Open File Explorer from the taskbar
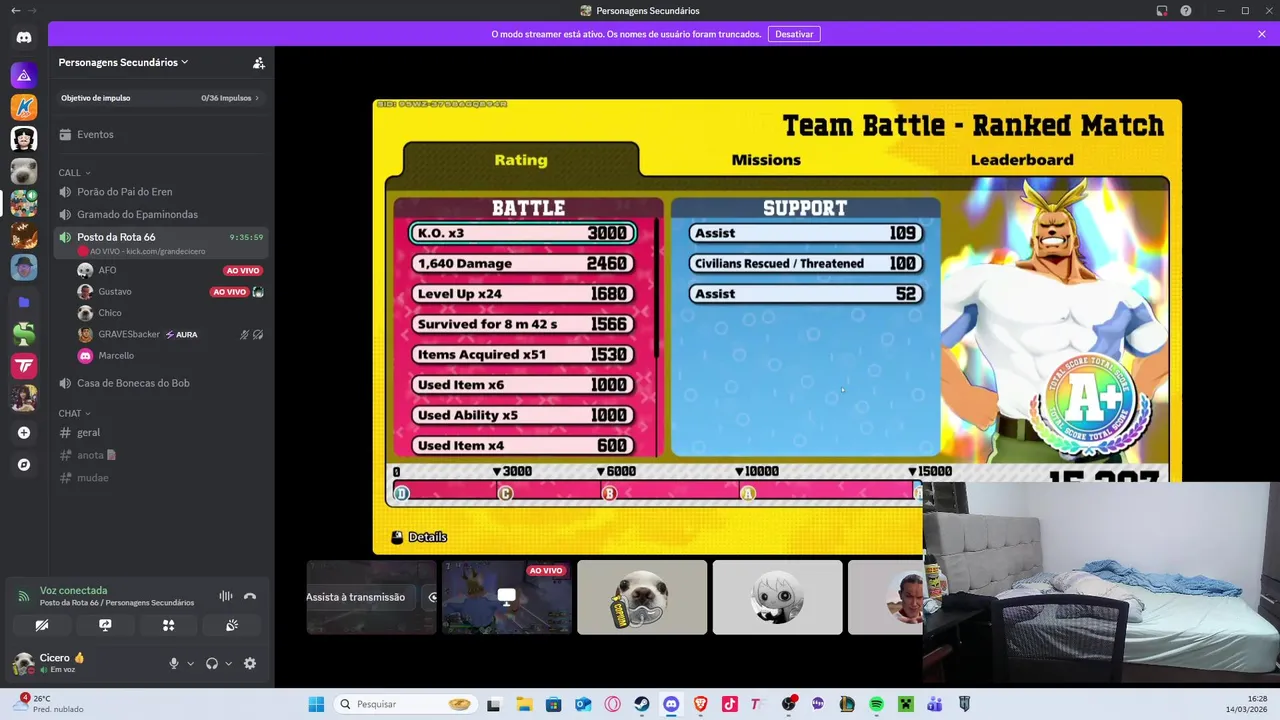This screenshot has height=720, width=1280. 524,704
